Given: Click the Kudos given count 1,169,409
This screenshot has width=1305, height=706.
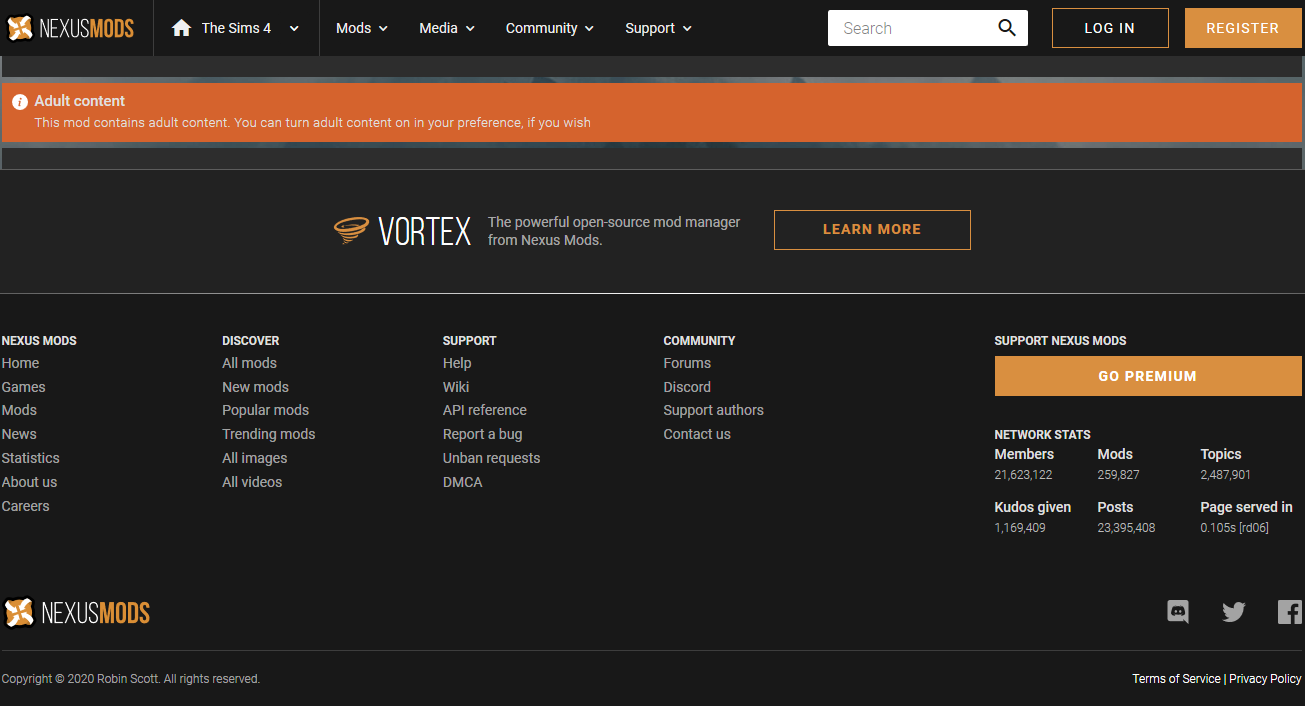Looking at the screenshot, I should (x=1020, y=528).
